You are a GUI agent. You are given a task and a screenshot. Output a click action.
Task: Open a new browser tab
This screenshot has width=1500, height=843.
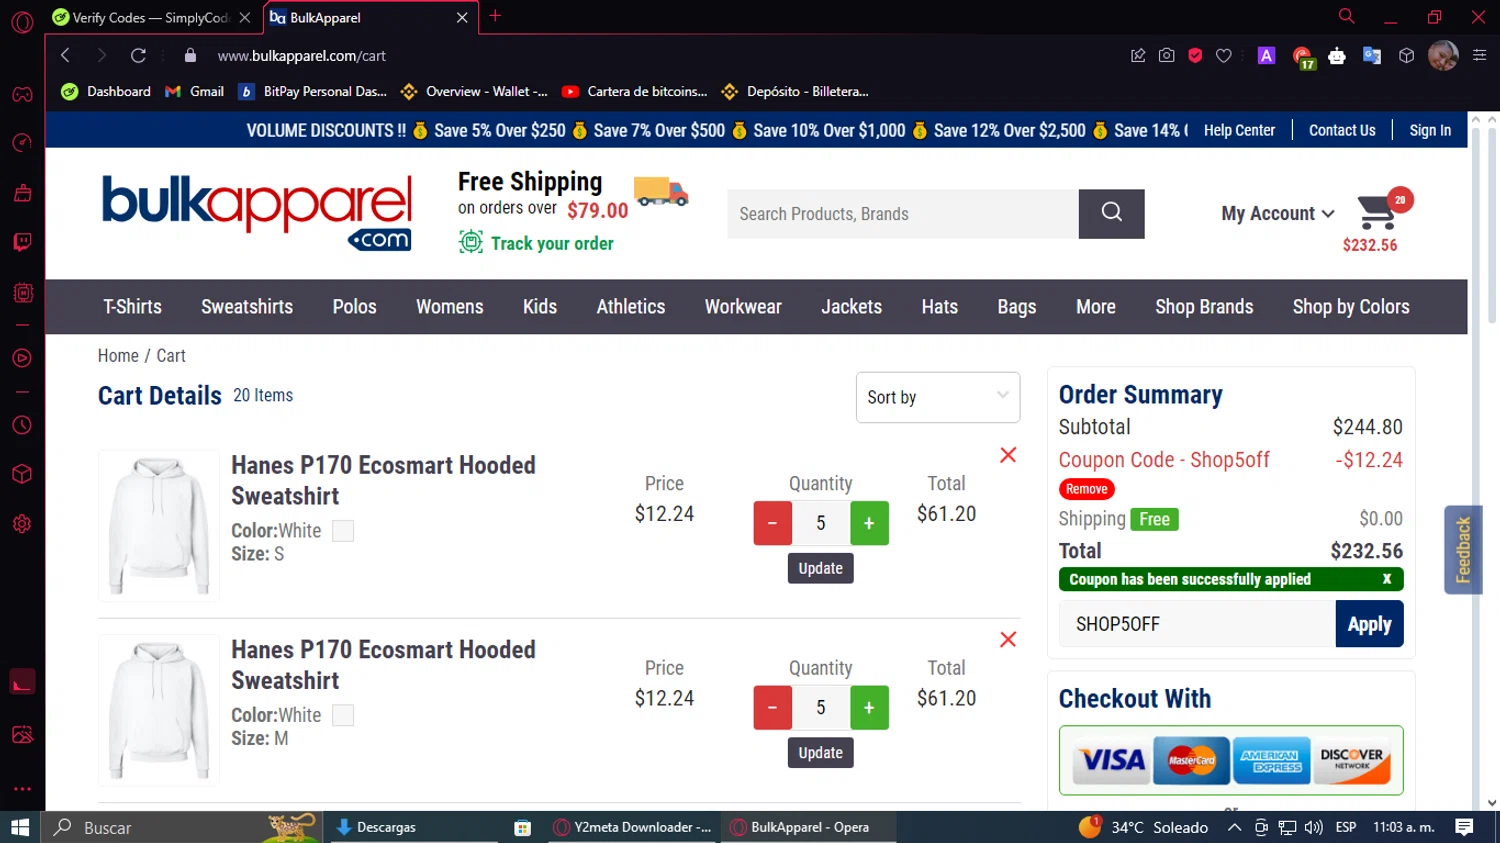[x=495, y=16]
